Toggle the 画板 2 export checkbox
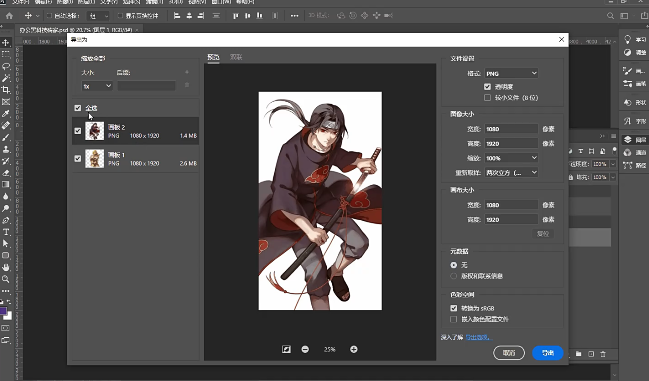Screen dimensions: 649x381 click(78, 131)
